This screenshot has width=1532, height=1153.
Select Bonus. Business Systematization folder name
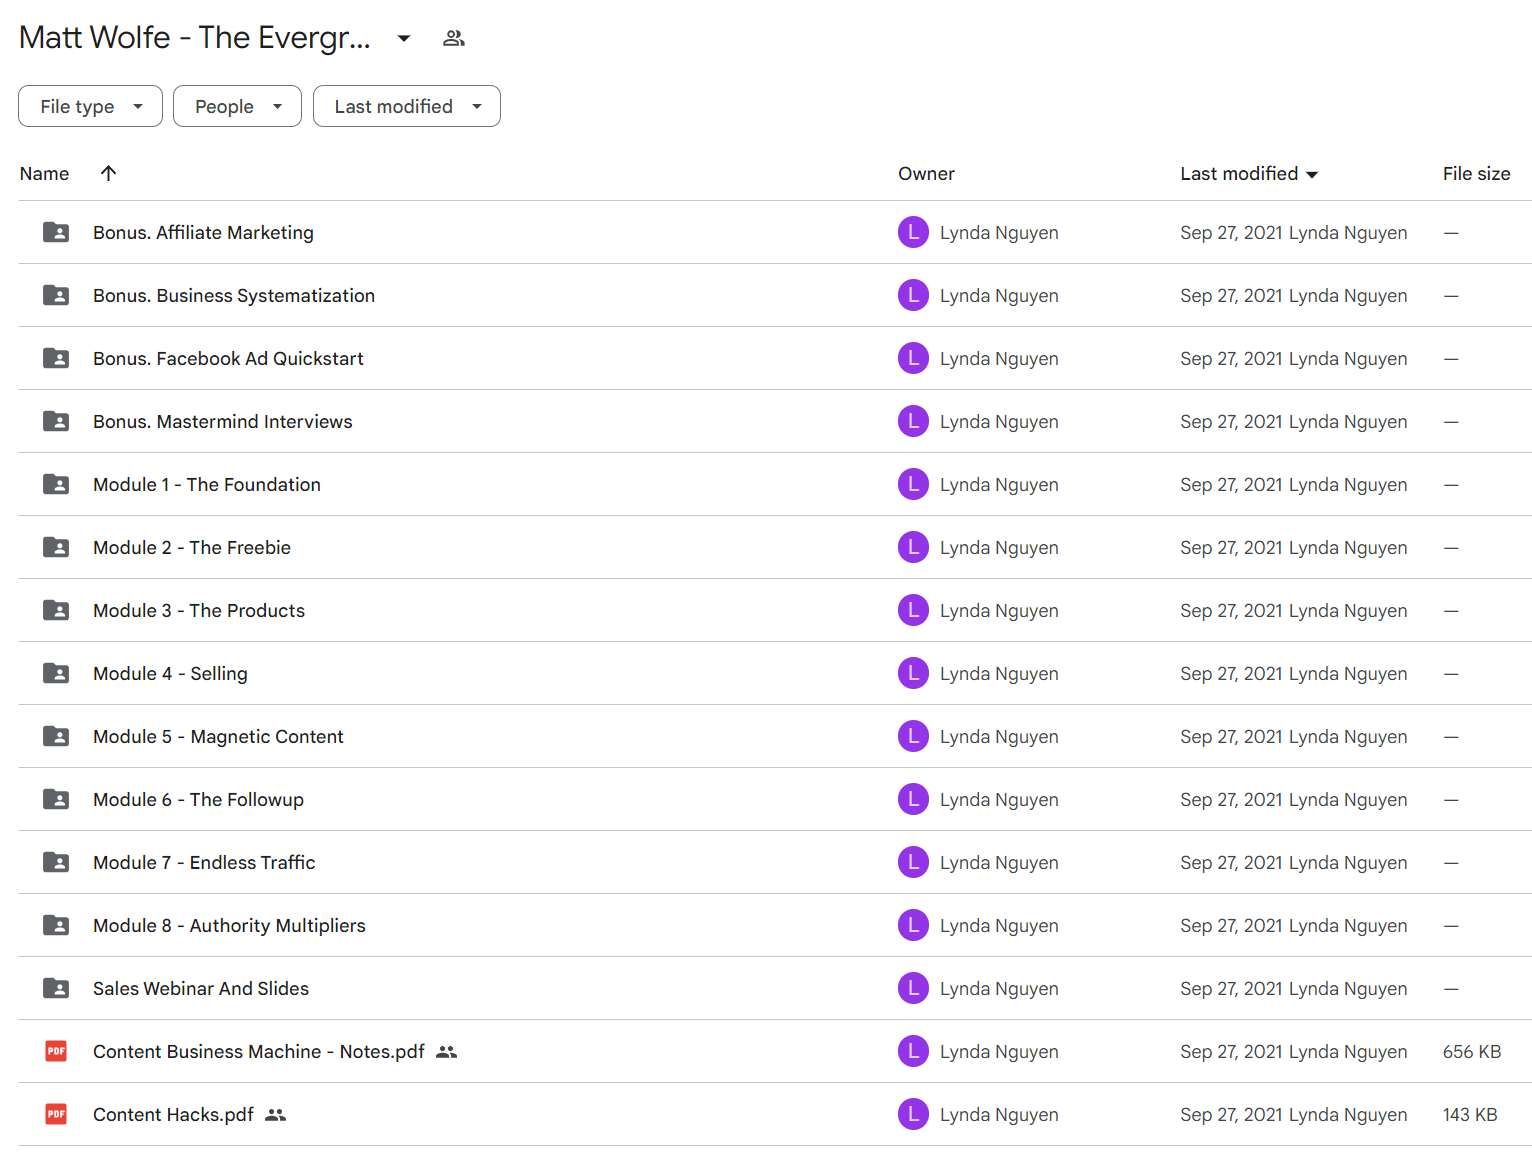[234, 295]
